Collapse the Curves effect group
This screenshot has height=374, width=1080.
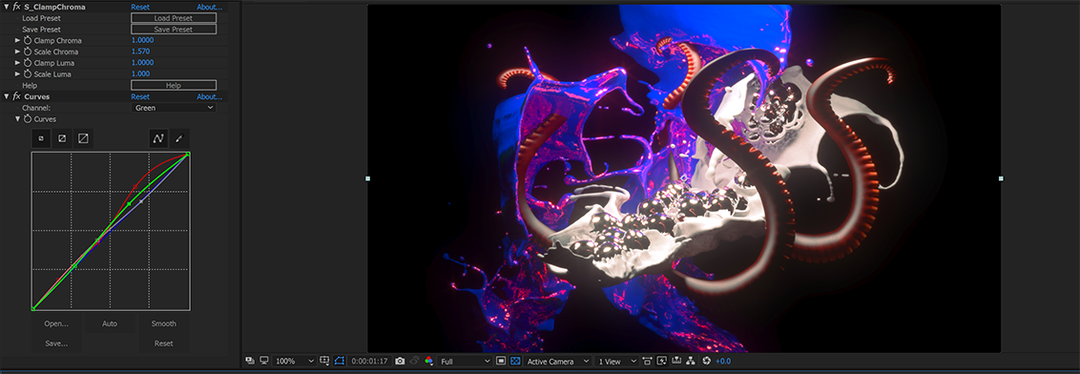coord(6,96)
